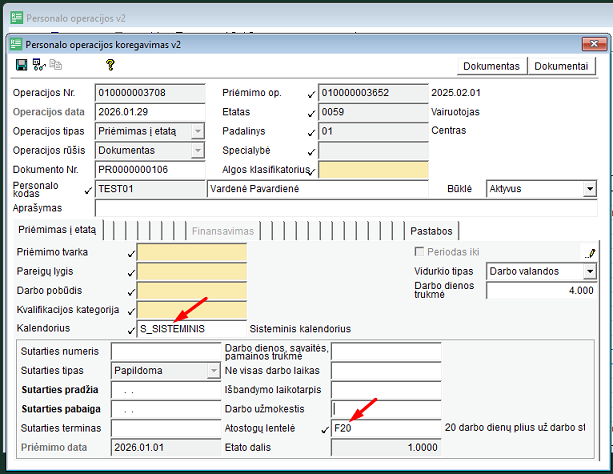This screenshot has width=613, height=474.
Task: Click the Dokumentas button
Action: point(490,66)
